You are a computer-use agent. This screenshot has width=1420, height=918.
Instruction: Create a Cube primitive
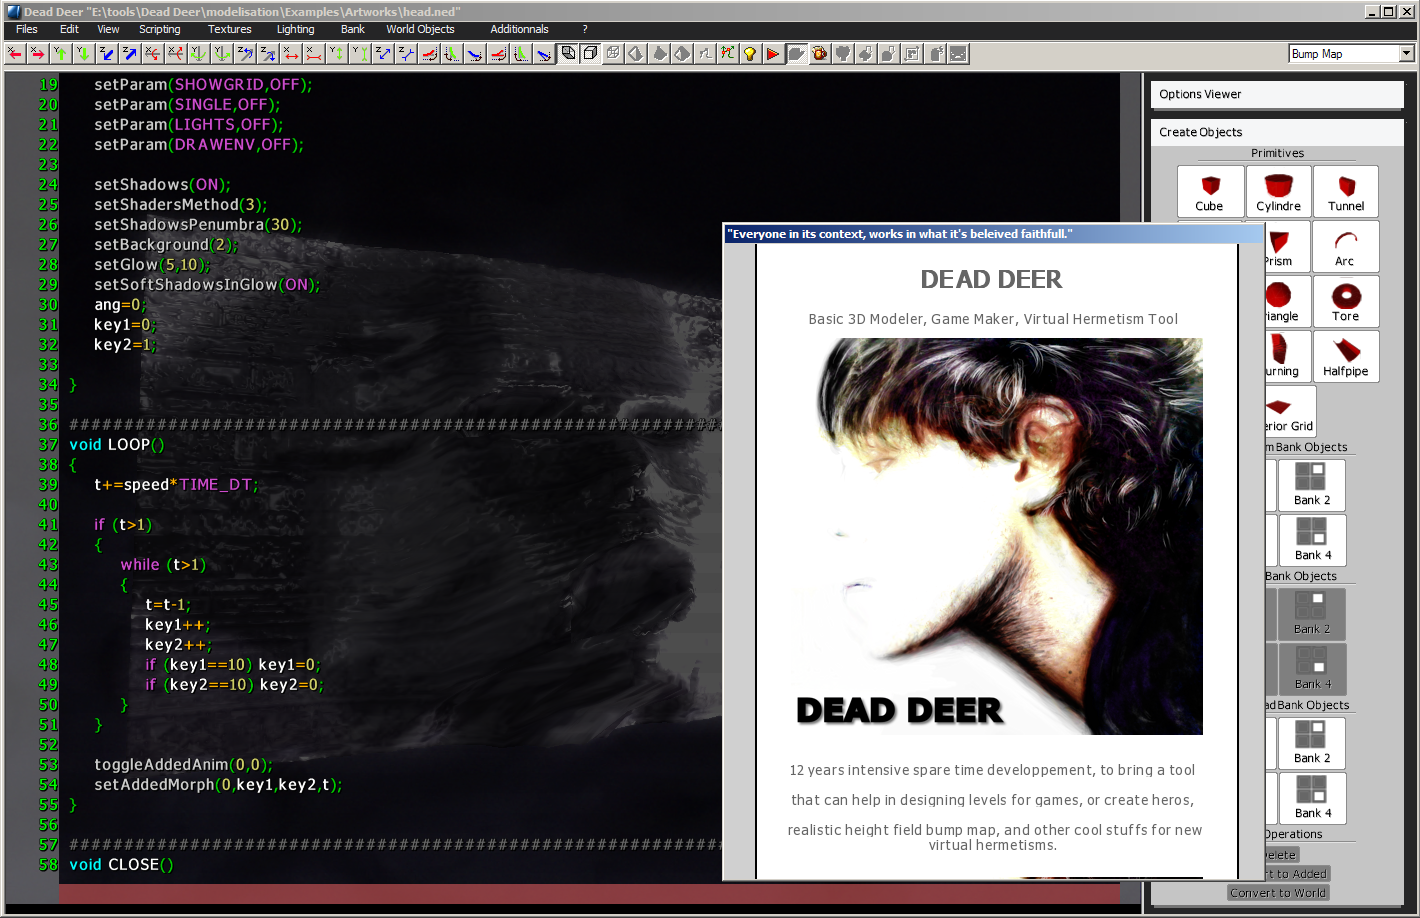(x=1210, y=191)
